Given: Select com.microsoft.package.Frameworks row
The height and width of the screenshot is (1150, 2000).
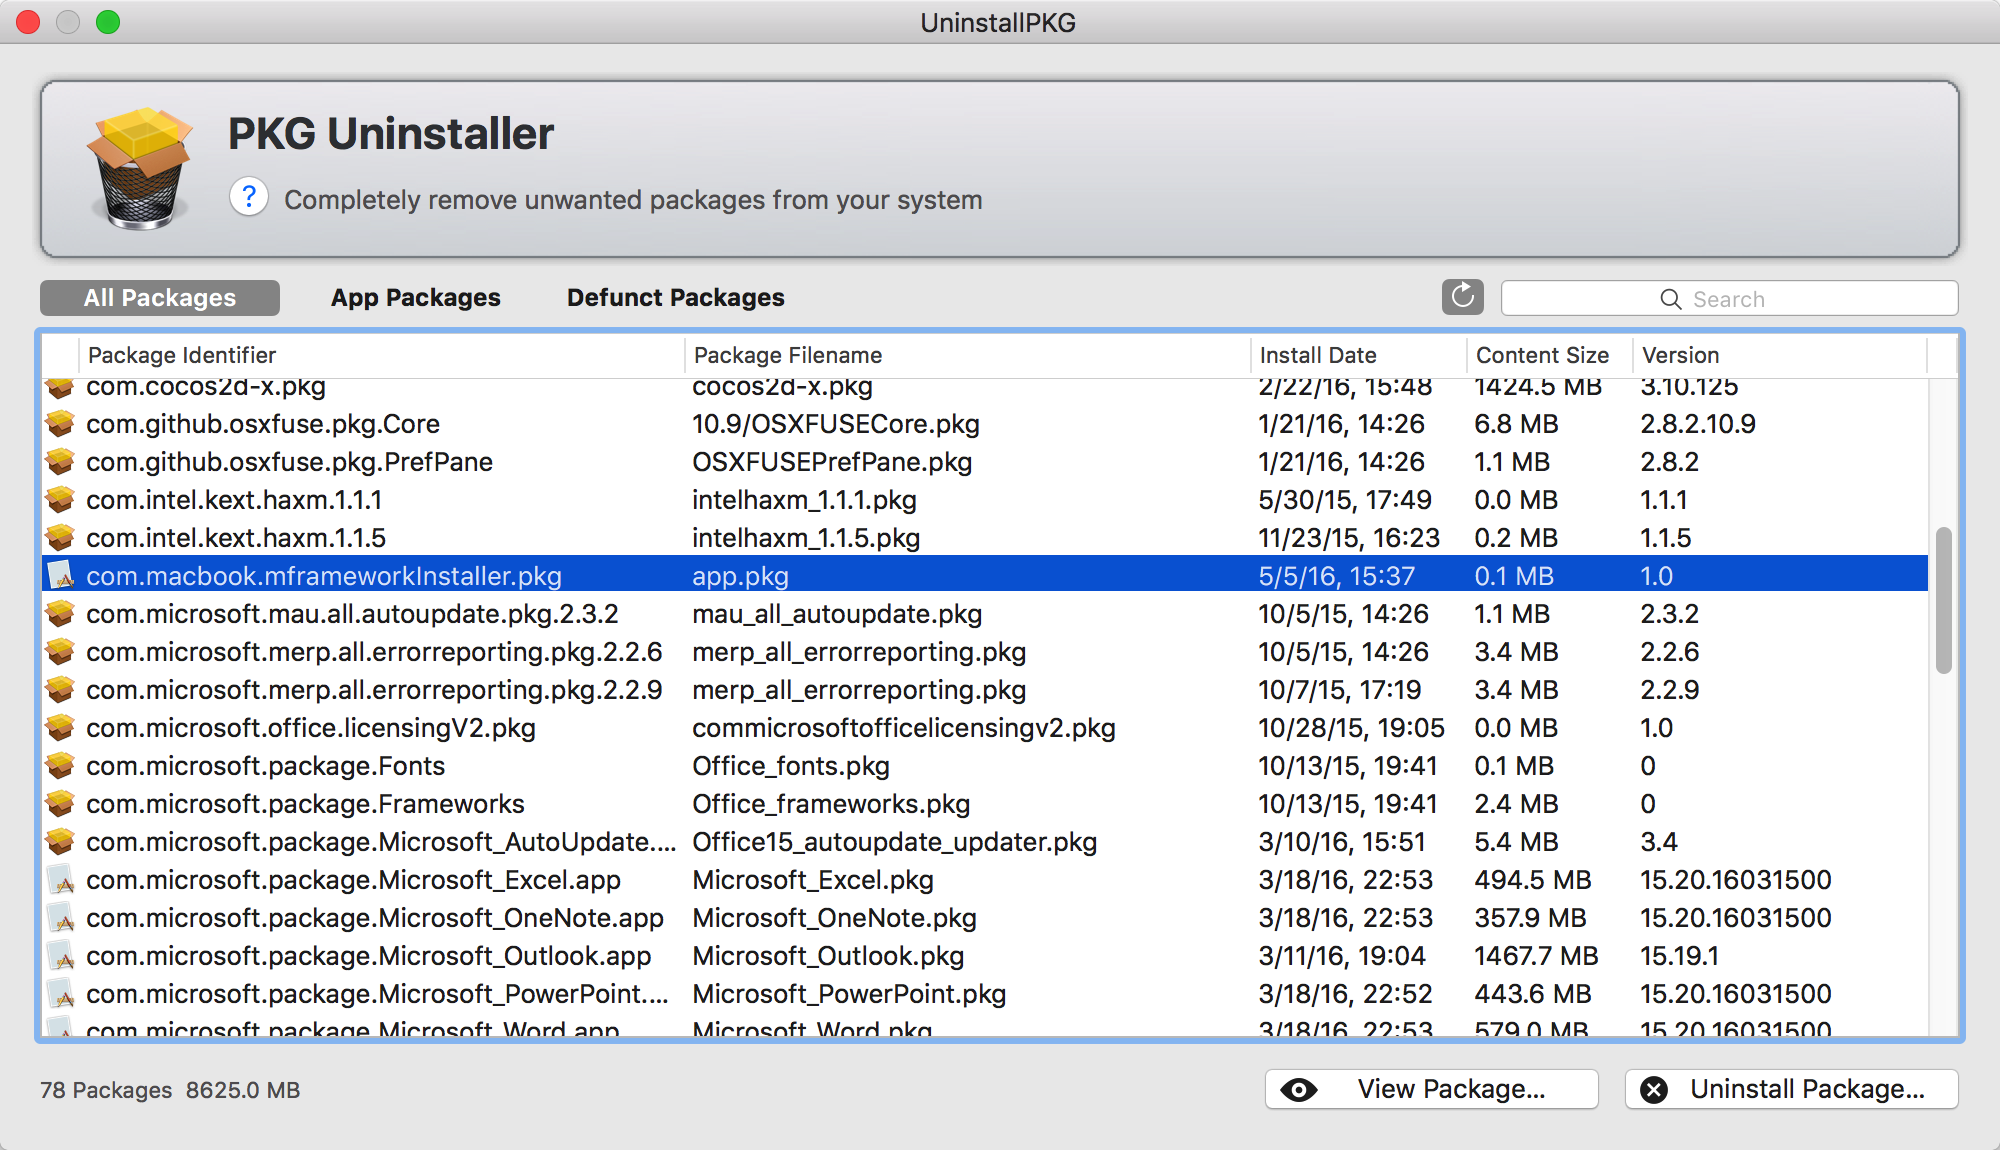Looking at the screenshot, I should tap(305, 804).
